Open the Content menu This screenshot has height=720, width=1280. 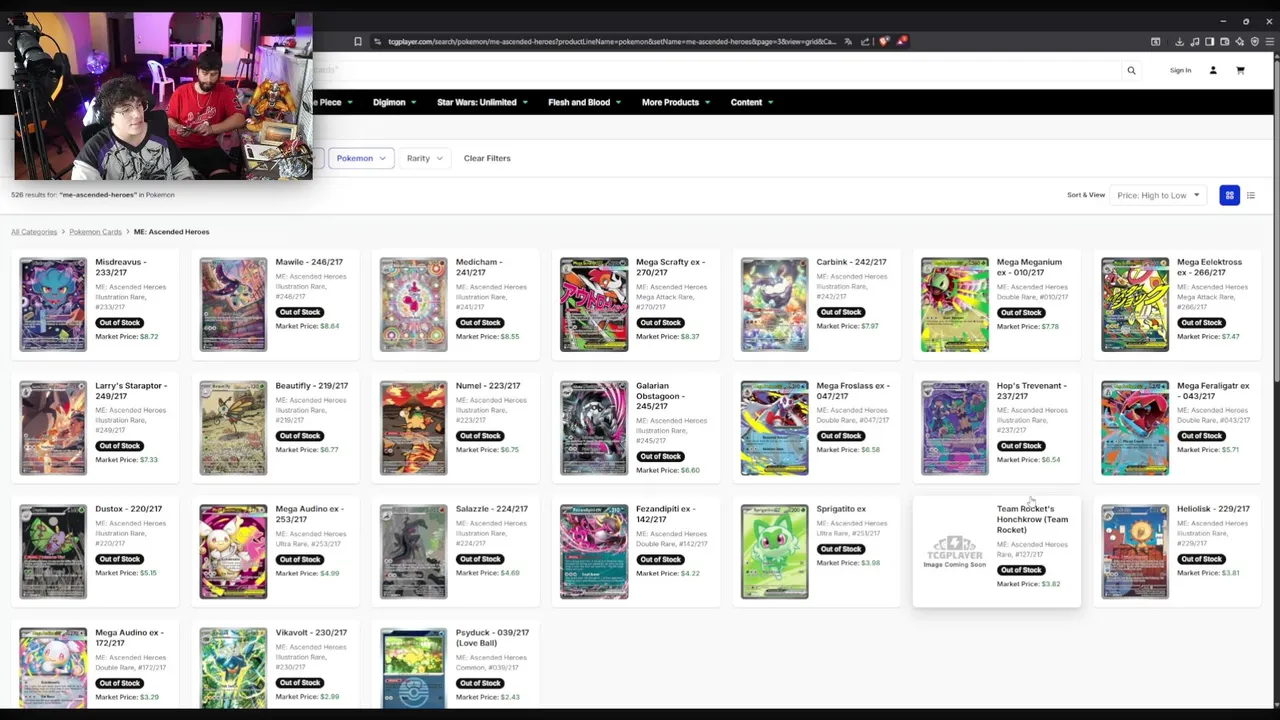pyautogui.click(x=751, y=102)
